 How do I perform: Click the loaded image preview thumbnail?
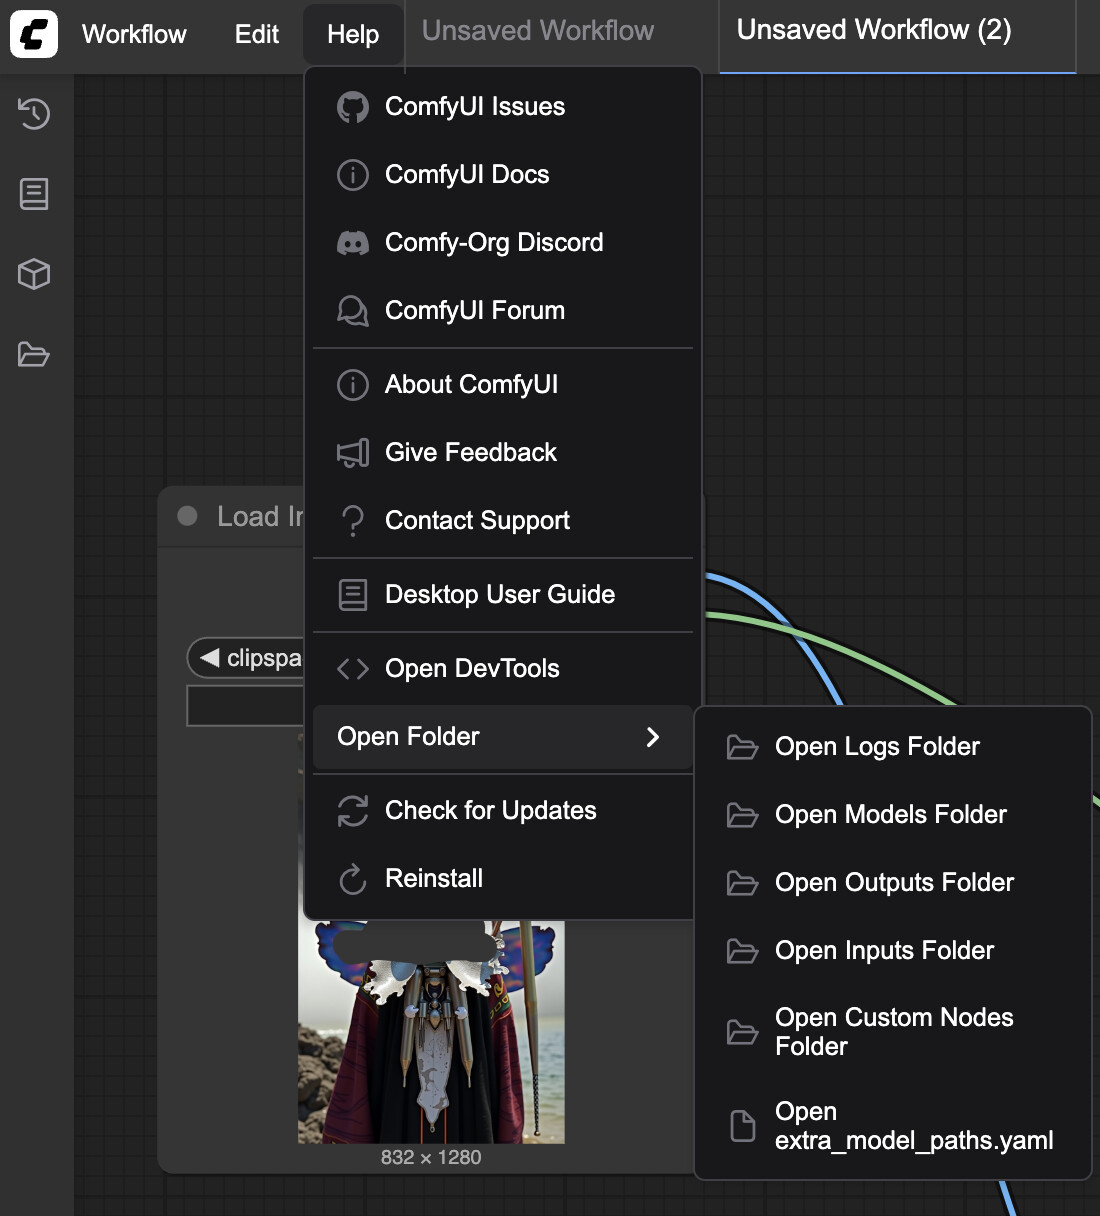431,1032
